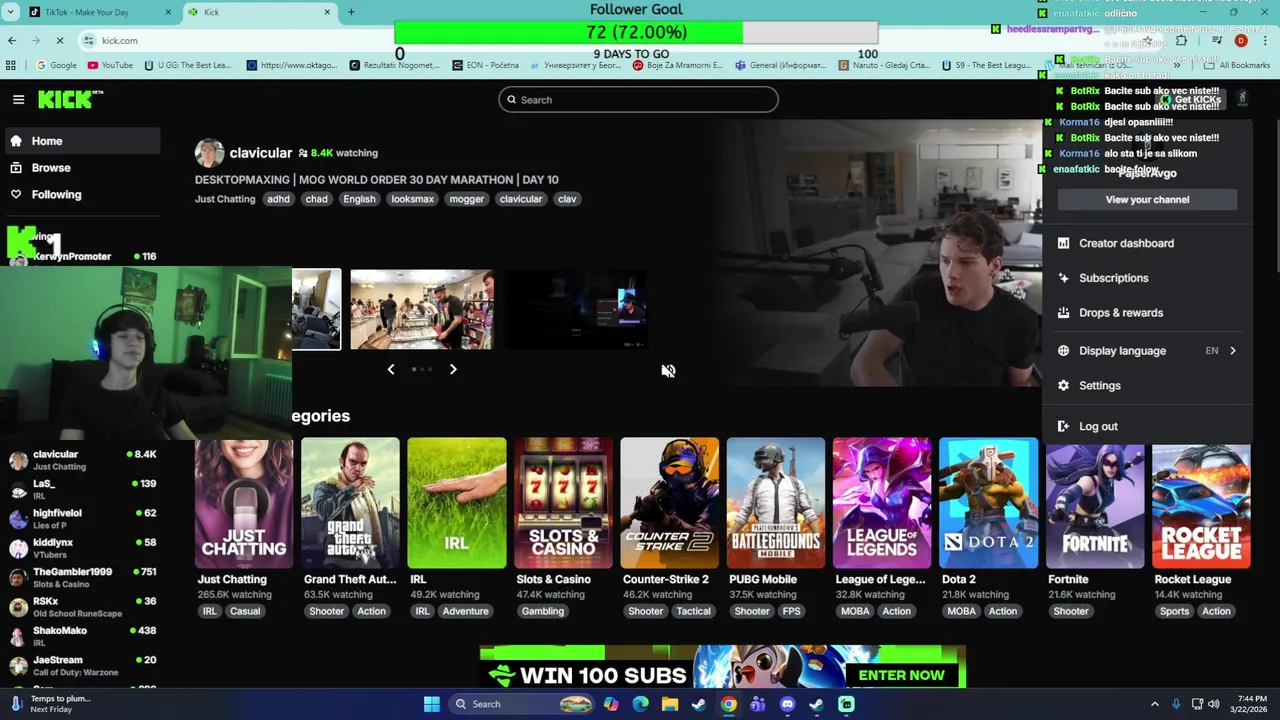
Task: Go to next carousel stream
Action: pyautogui.click(x=453, y=369)
